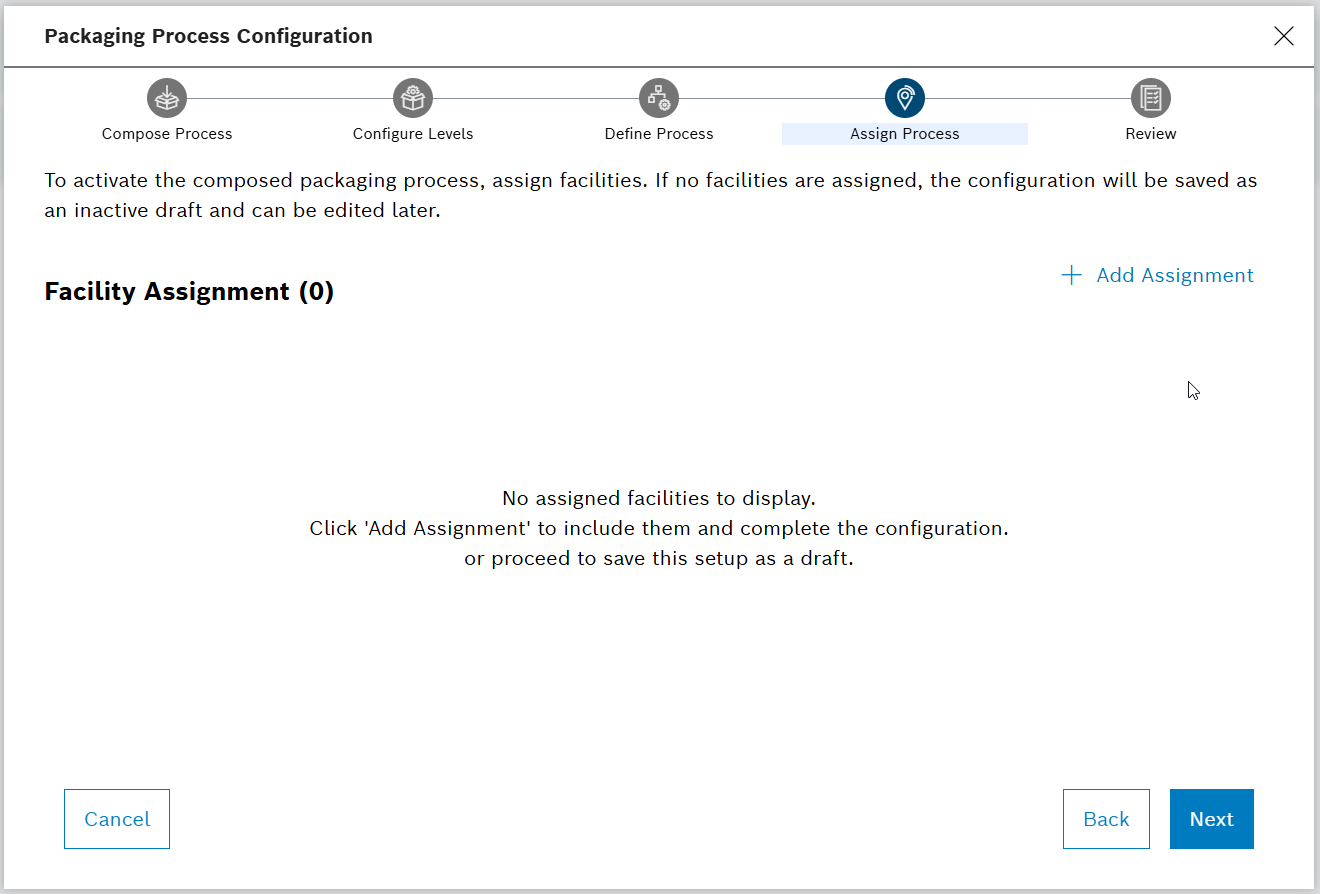Select the open-box icon above Configure Levels
Viewport: 1320px width, 894px height.
(x=412, y=97)
